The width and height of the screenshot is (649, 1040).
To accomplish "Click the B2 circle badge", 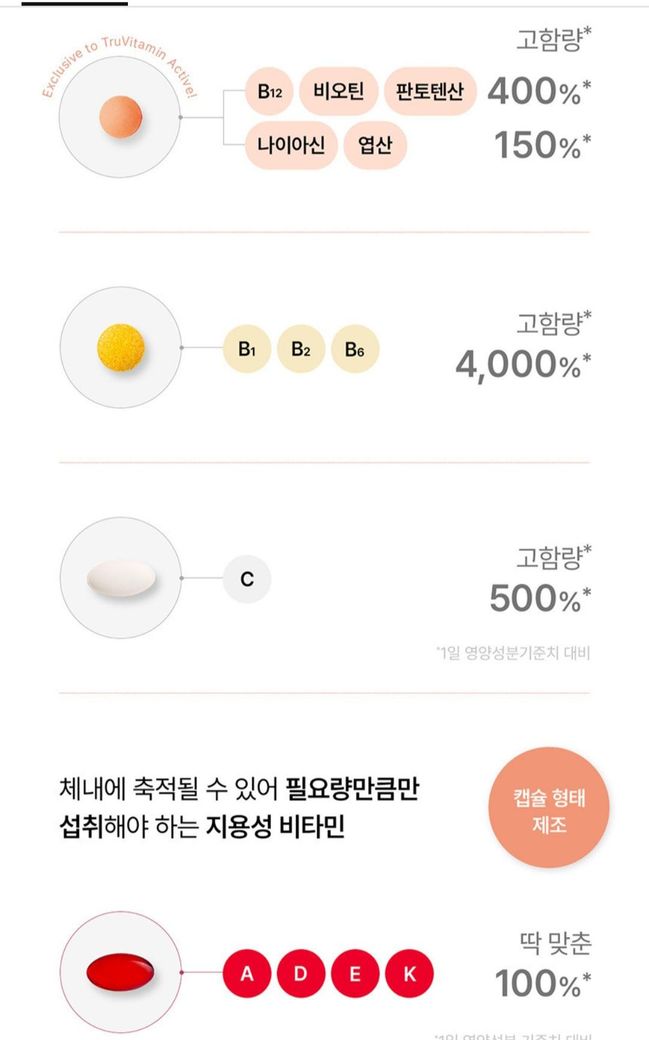I will (301, 349).
